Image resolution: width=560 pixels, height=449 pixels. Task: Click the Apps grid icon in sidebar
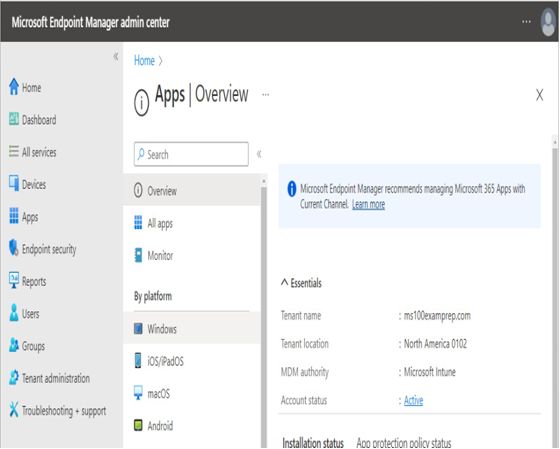(14, 216)
